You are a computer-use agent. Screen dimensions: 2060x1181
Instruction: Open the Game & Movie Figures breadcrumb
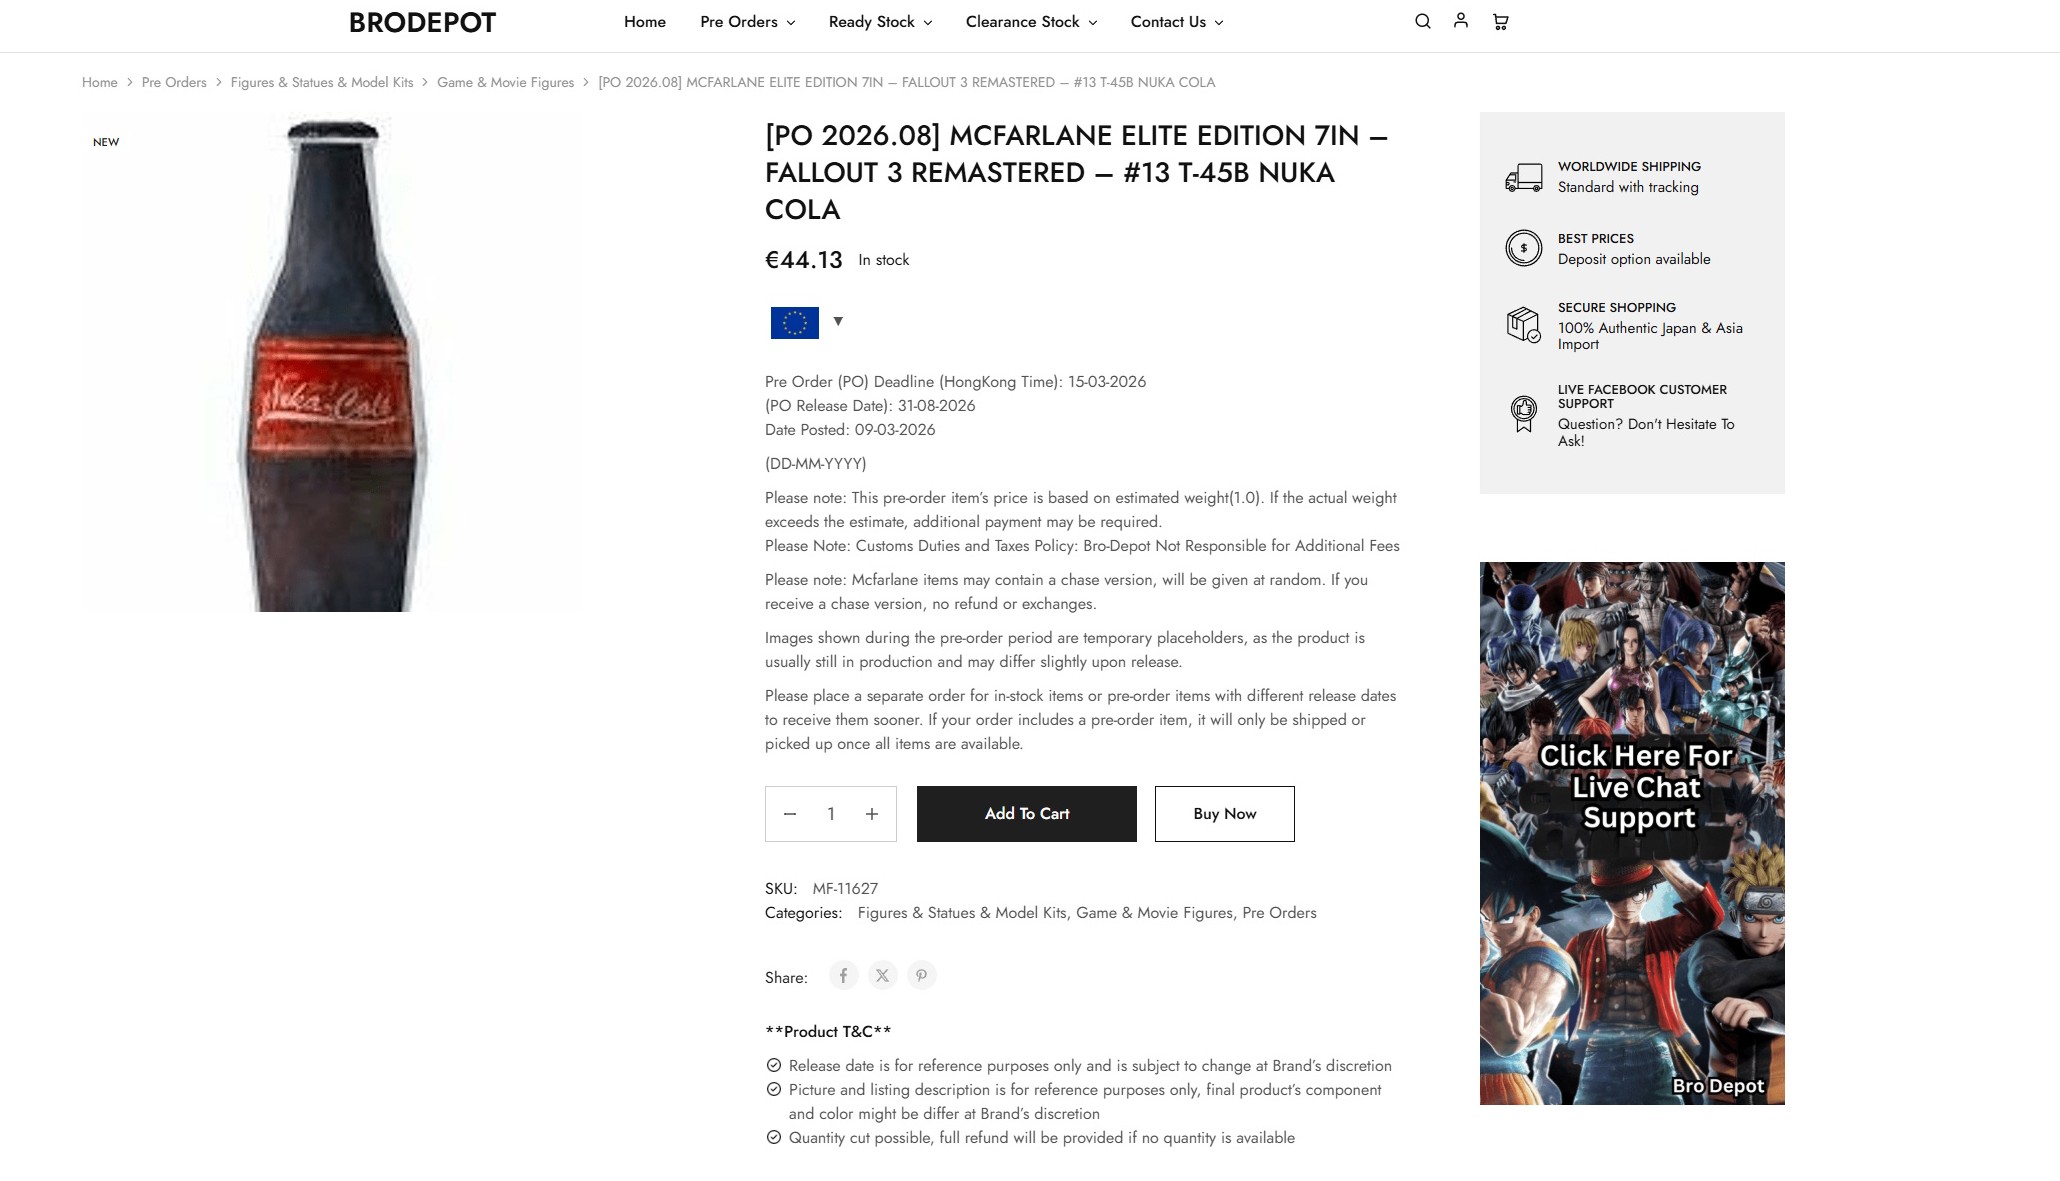pos(505,82)
